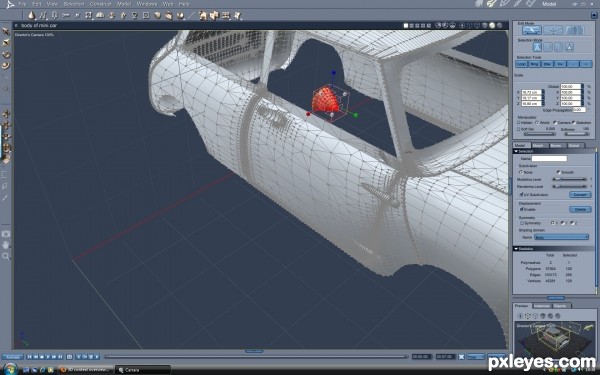This screenshot has width=600, height=375.
Task: Click the grid layout tool icon in top toolbar
Action: [226, 15]
